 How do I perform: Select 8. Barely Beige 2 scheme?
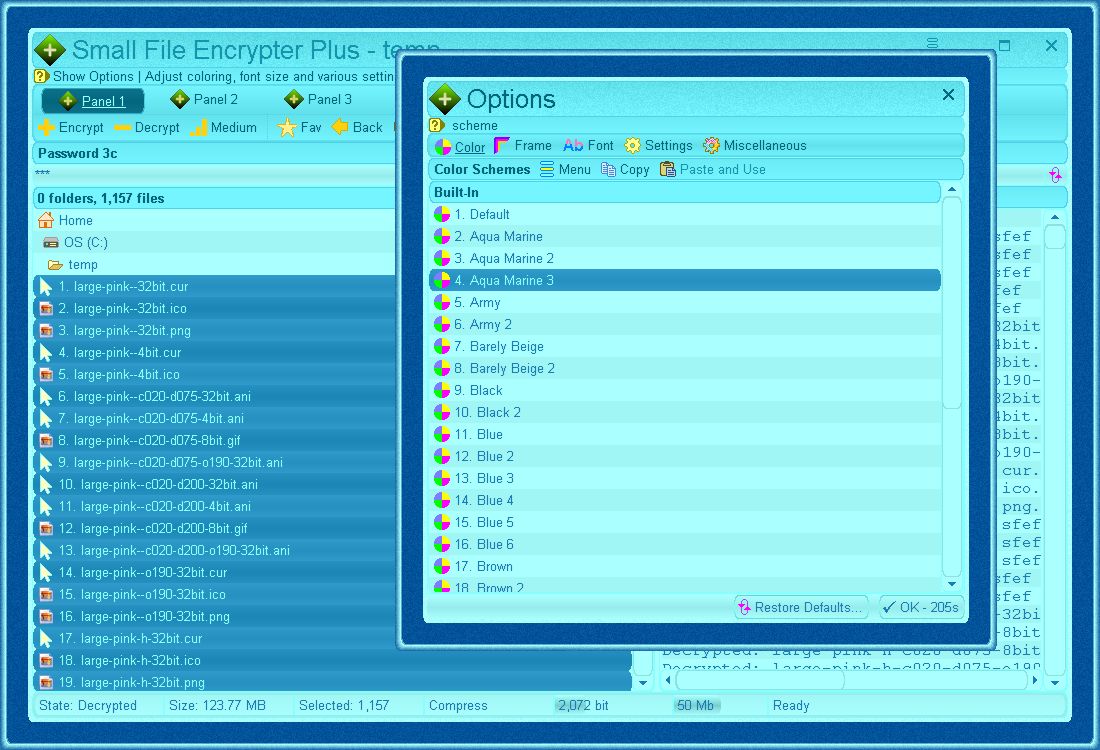pyautogui.click(x=685, y=368)
